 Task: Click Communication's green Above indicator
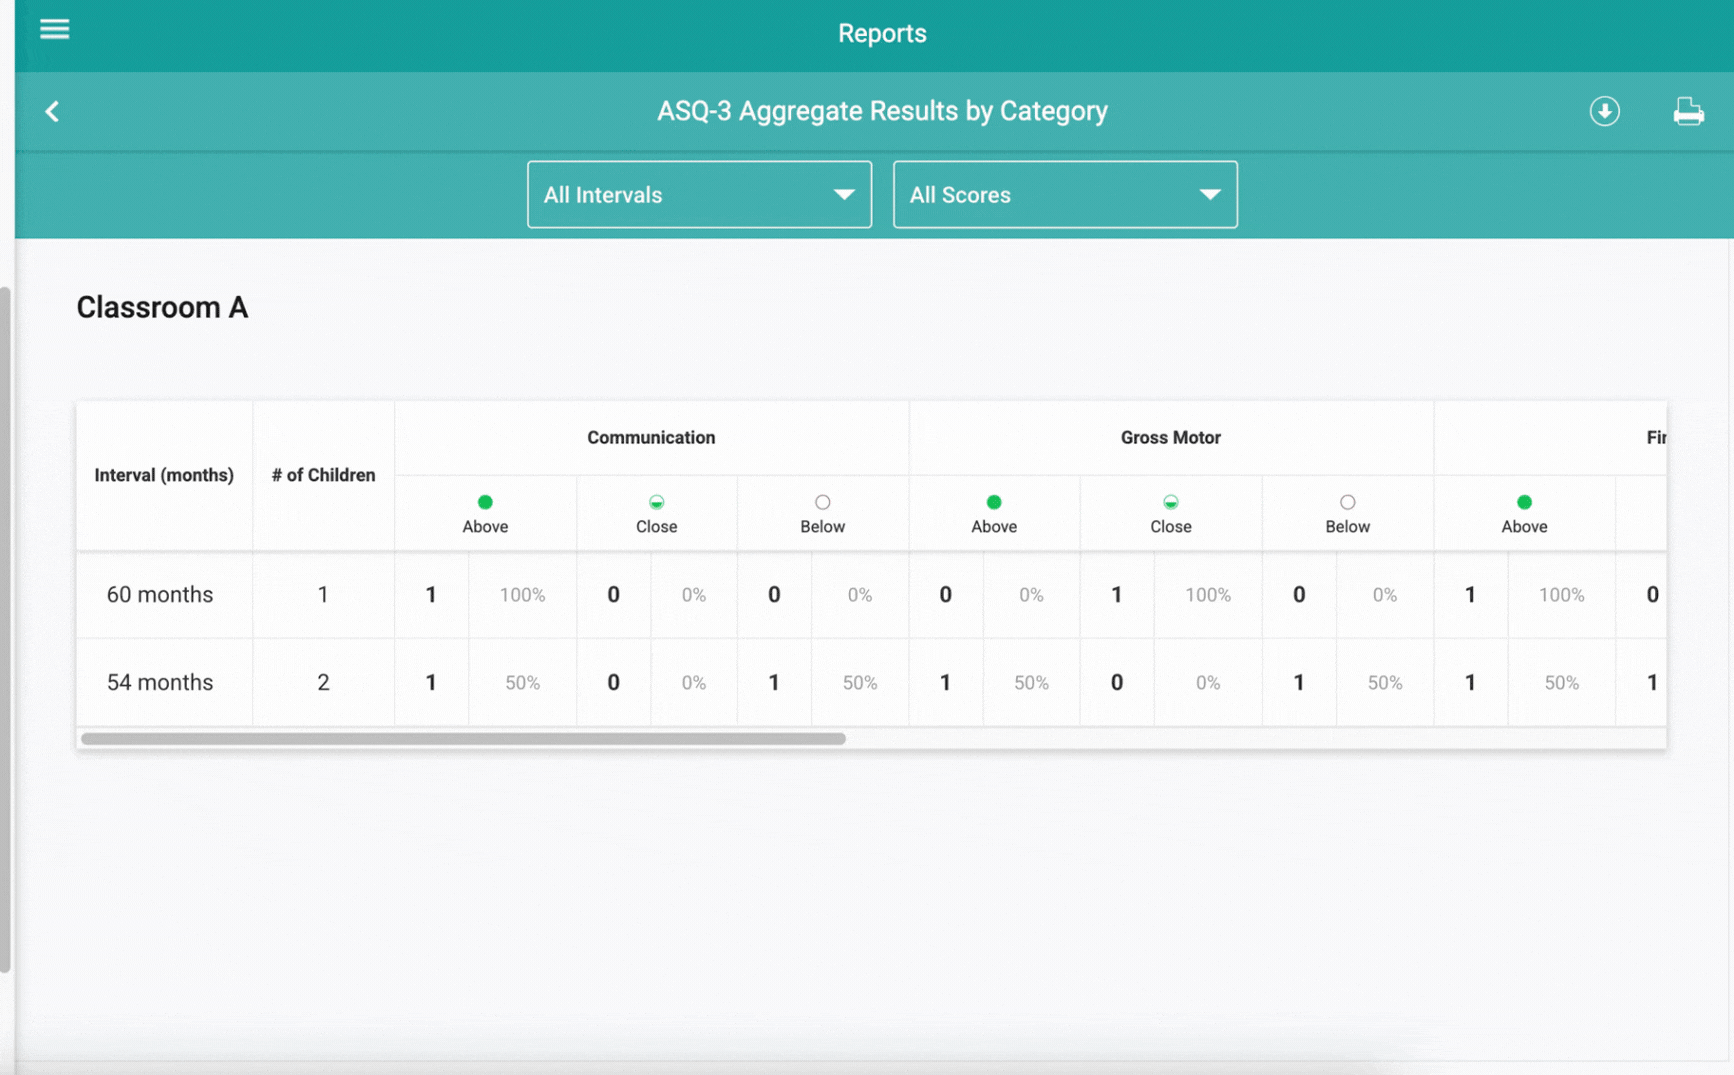pyautogui.click(x=485, y=502)
